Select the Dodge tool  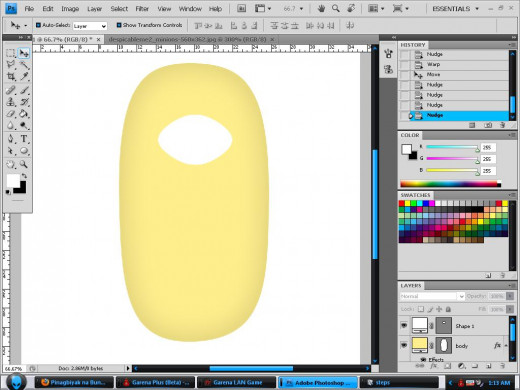click(x=24, y=126)
